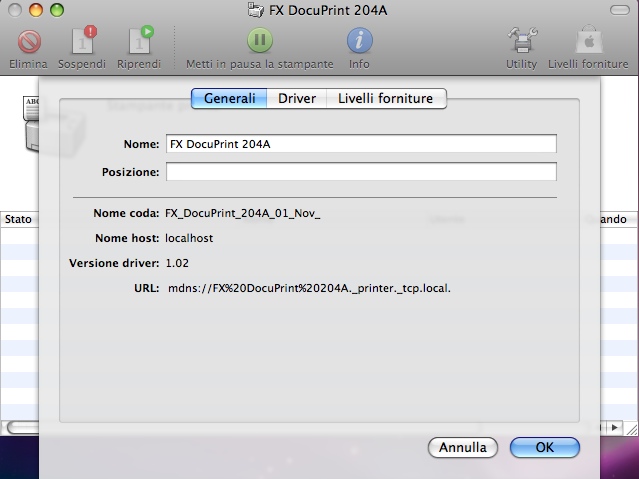Confirm with the OK button

pos(544,448)
